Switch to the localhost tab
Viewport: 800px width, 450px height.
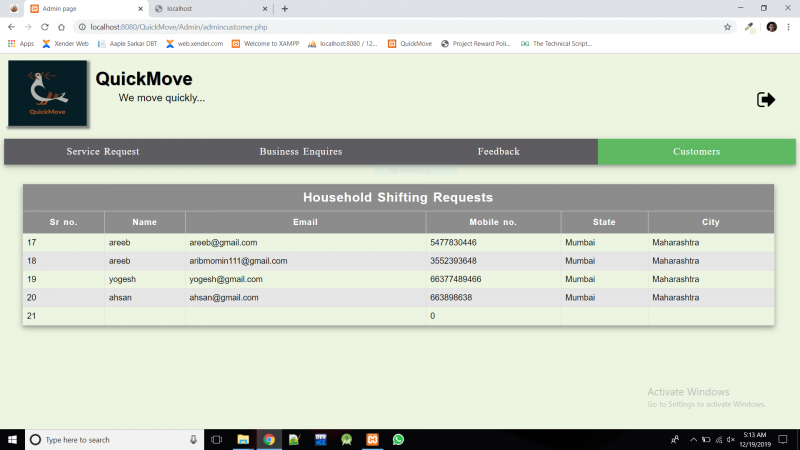pyautogui.click(x=211, y=9)
